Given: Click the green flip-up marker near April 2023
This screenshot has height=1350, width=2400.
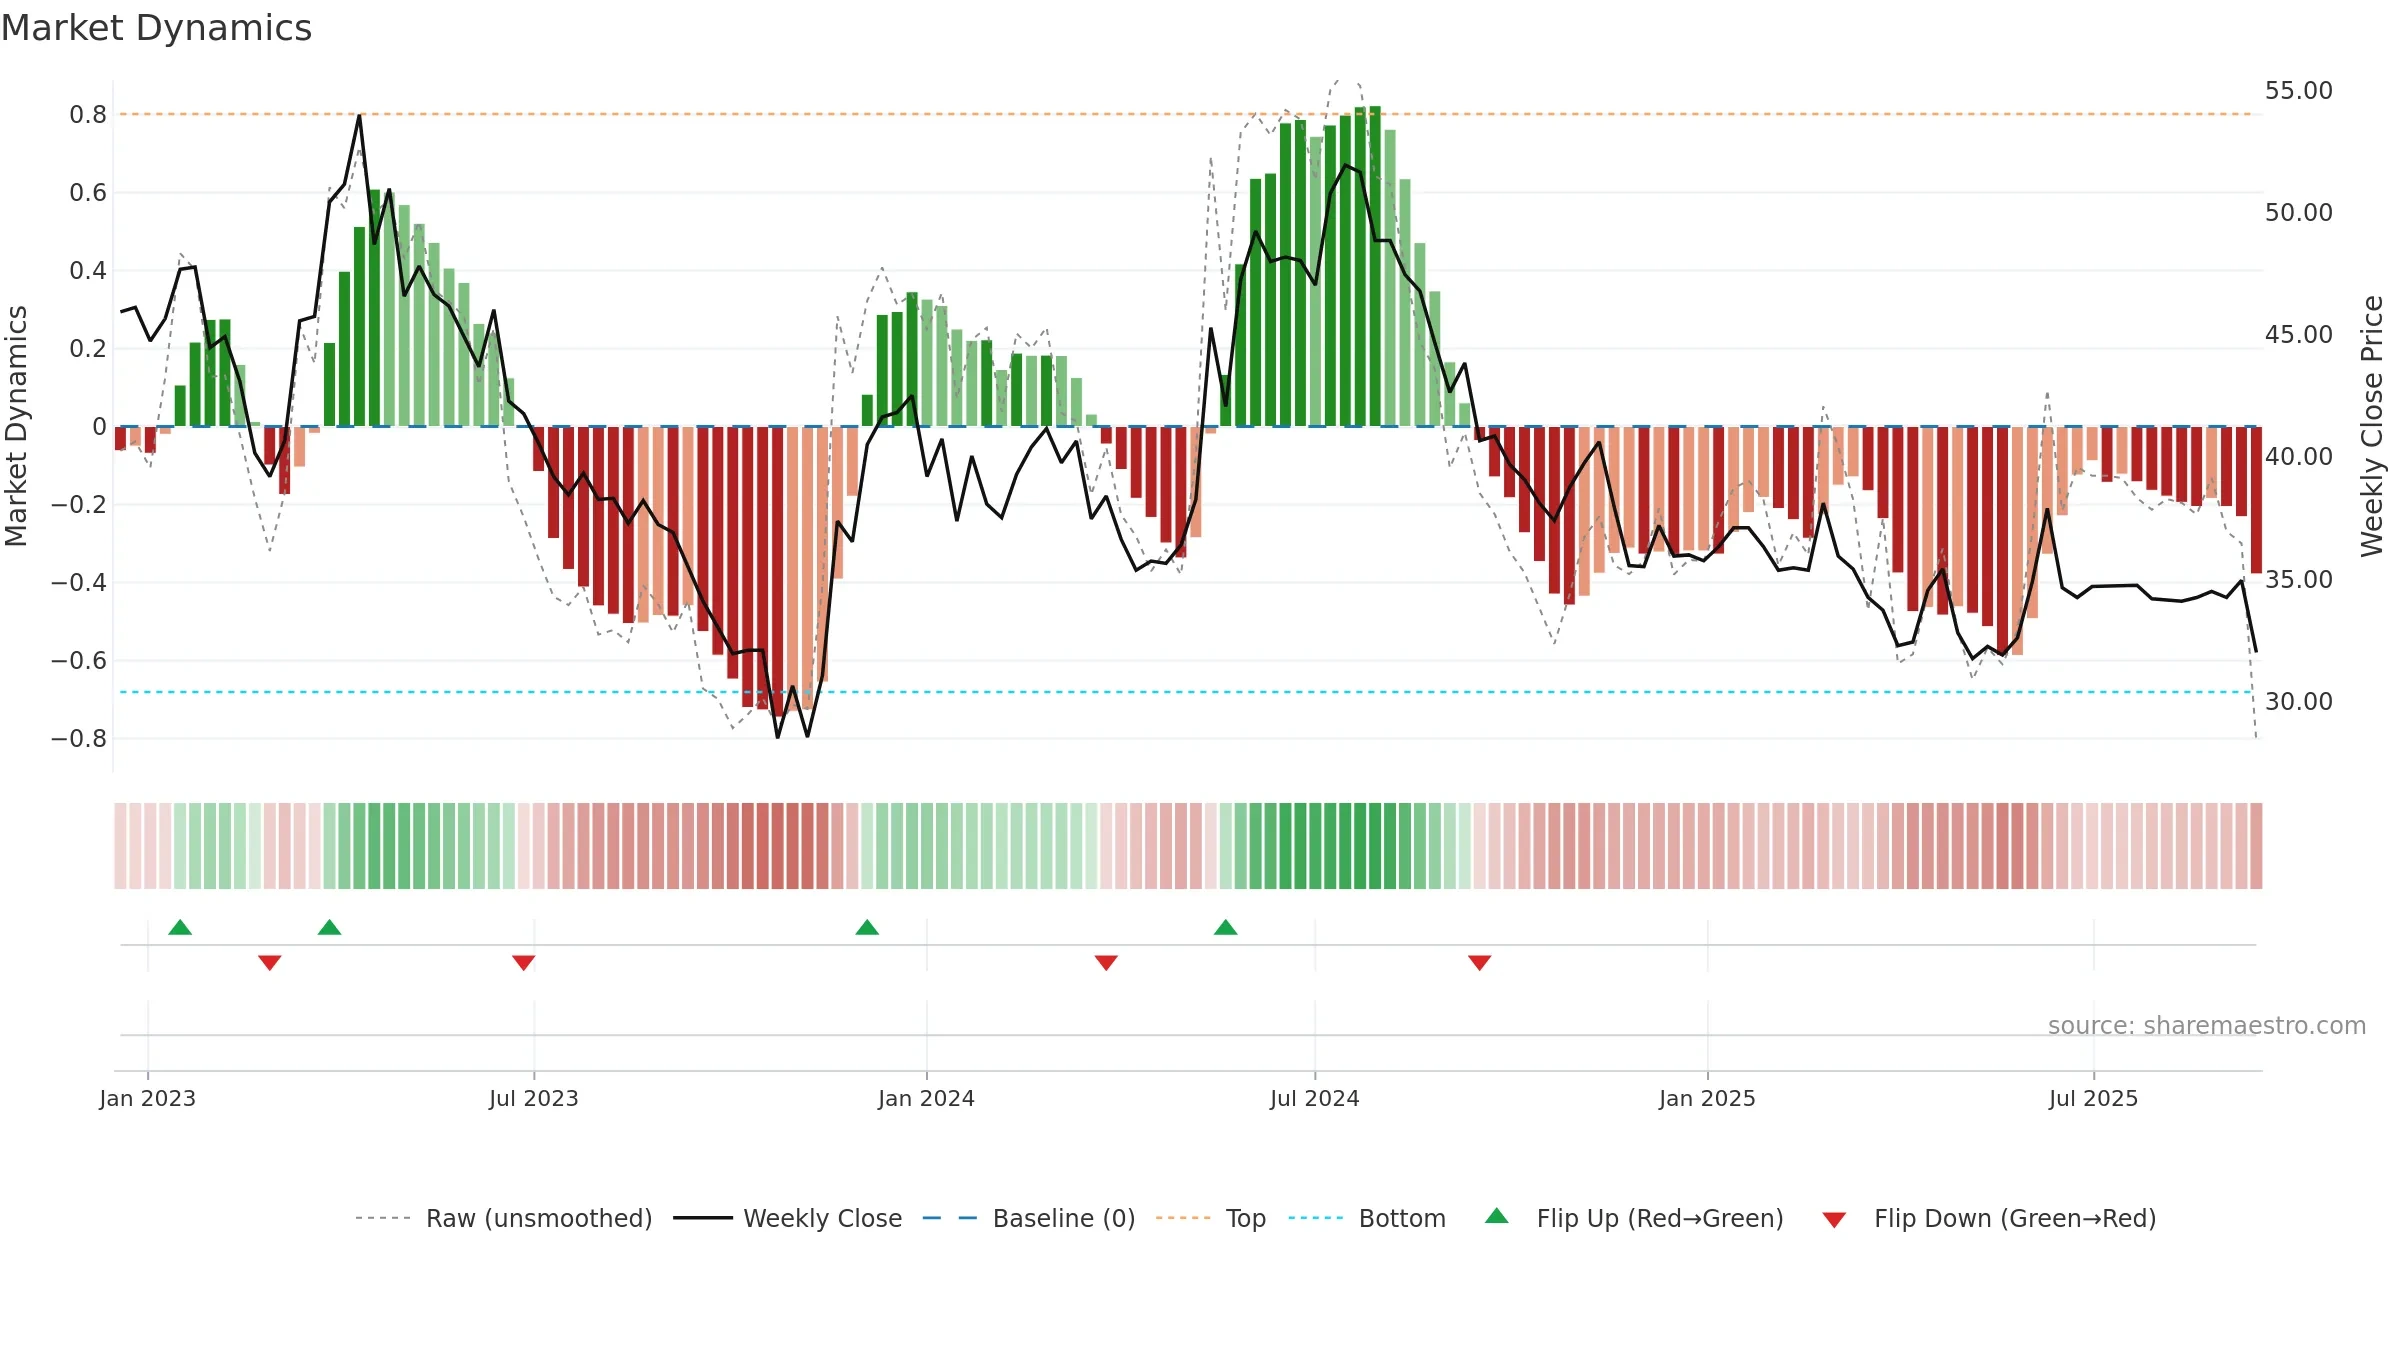Looking at the screenshot, I should pyautogui.click(x=329, y=927).
